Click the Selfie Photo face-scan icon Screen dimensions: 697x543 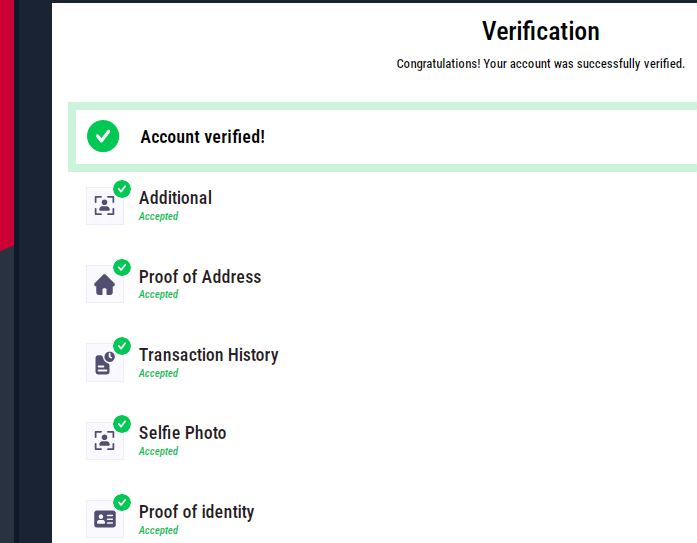[104, 440]
